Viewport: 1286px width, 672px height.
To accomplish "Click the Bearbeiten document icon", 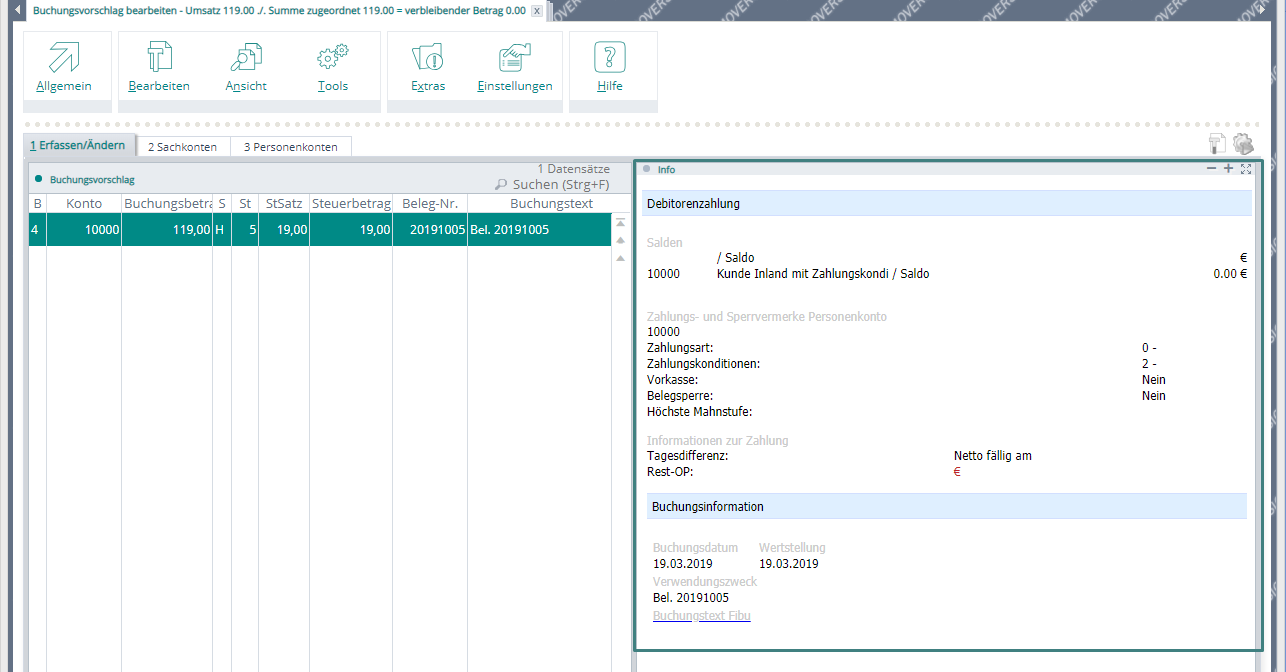I will click(x=159, y=58).
